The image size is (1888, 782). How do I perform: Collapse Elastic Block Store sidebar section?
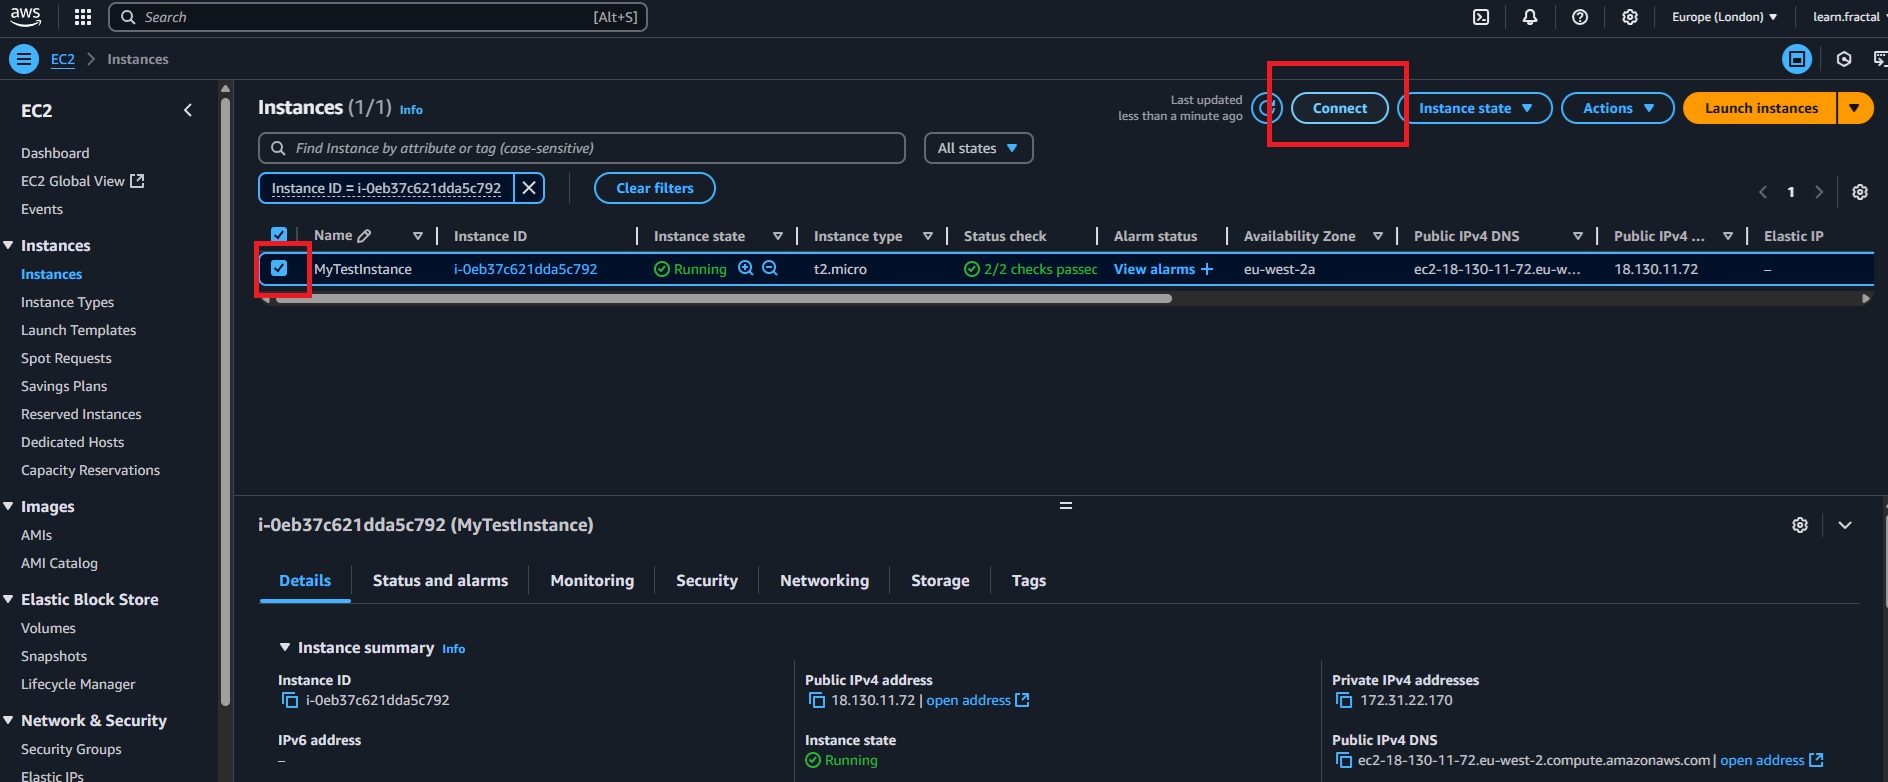pos(9,599)
